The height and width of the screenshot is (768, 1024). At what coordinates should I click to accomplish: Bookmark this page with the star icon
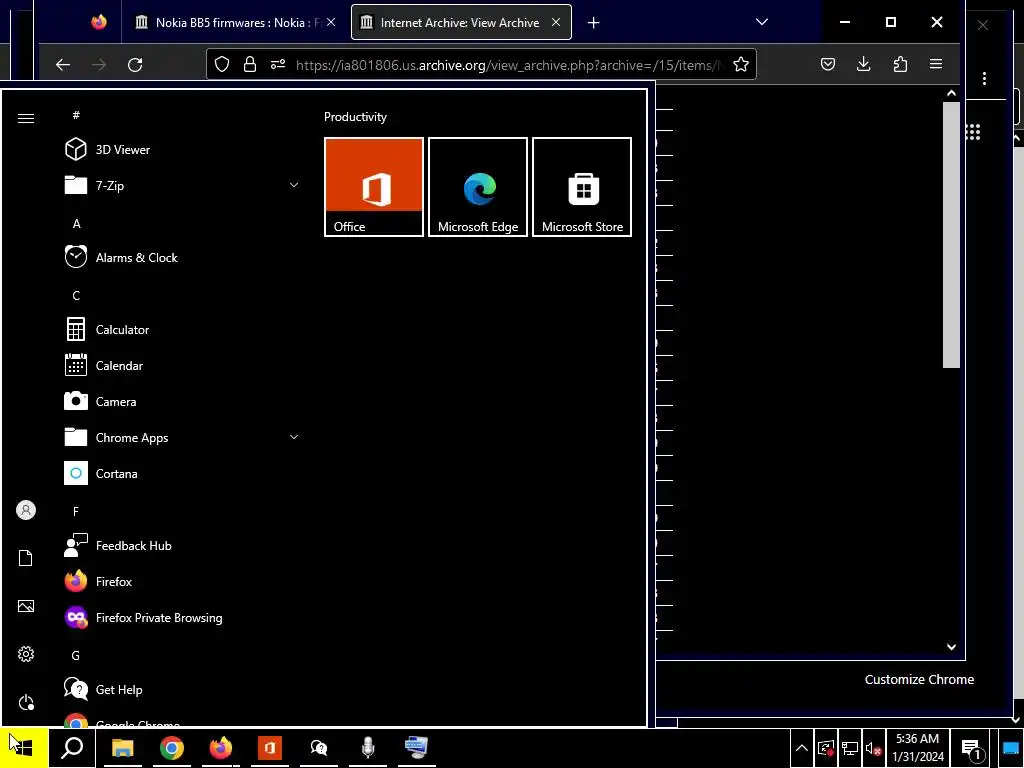pyautogui.click(x=741, y=64)
